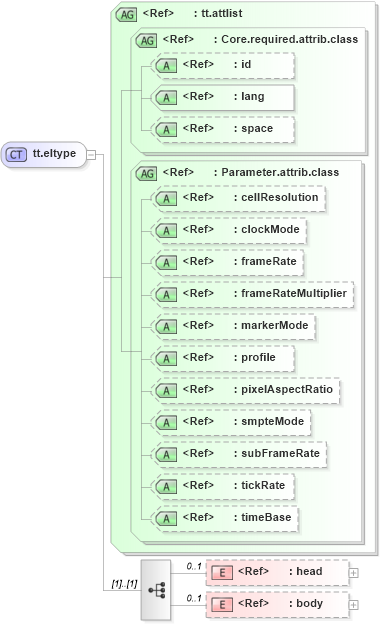This screenshot has width=381, height=624.
Task: Click the A icon next to id
Action: [x=166, y=66]
